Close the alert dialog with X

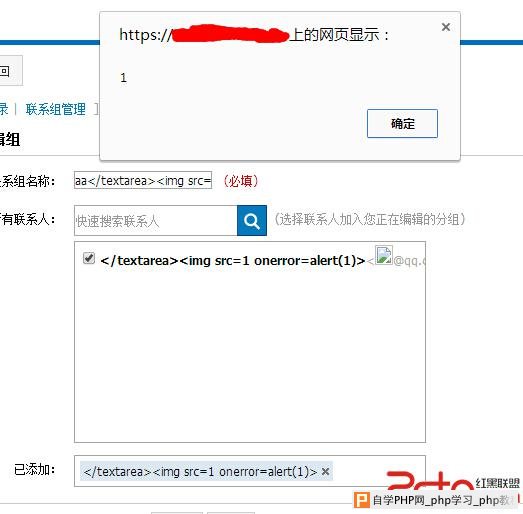coord(446,27)
